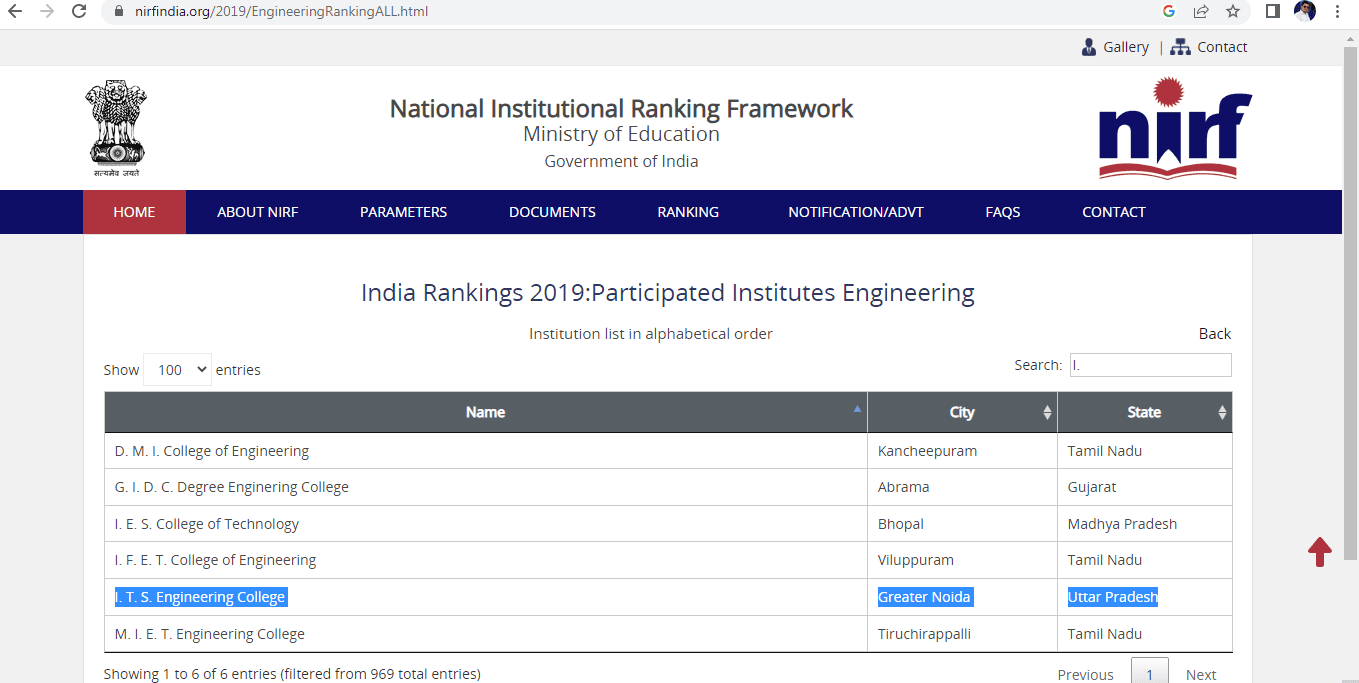
Task: Go back with browser back arrow
Action: click(x=15, y=12)
